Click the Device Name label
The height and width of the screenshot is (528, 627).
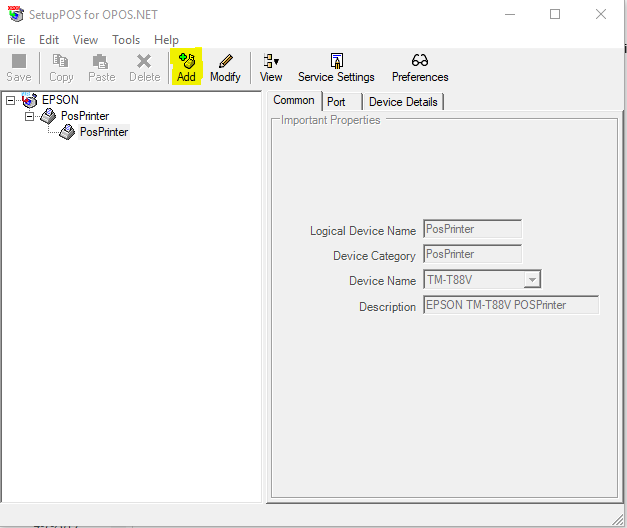point(382,281)
